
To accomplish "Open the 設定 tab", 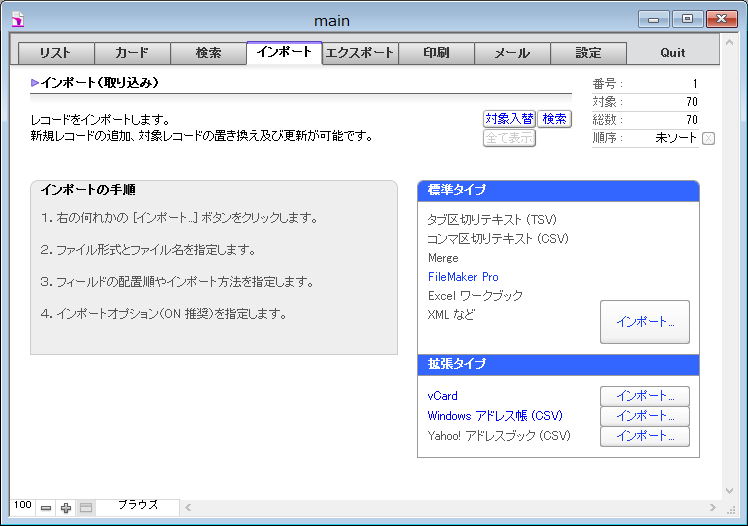I will click(589, 54).
